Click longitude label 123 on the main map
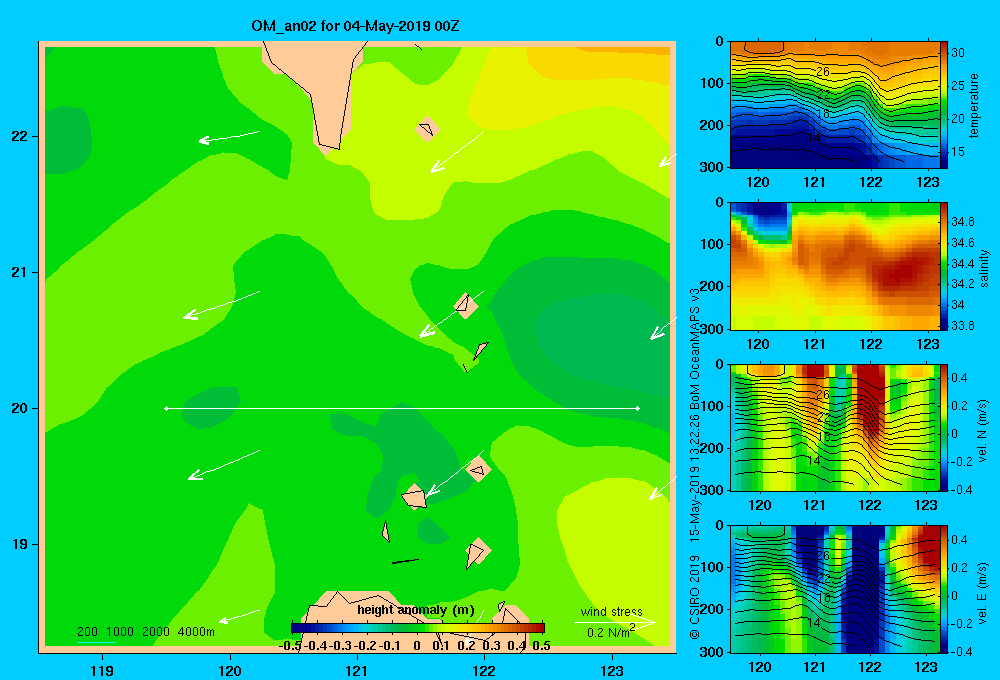 pyautogui.click(x=612, y=670)
